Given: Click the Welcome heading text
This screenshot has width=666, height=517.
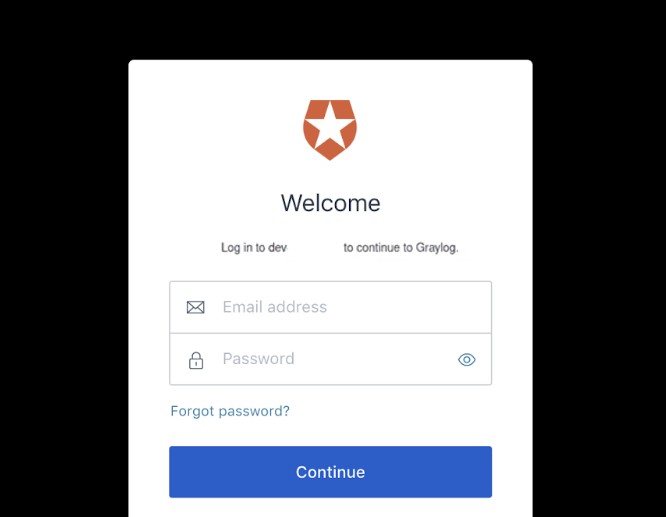Looking at the screenshot, I should click(330, 203).
